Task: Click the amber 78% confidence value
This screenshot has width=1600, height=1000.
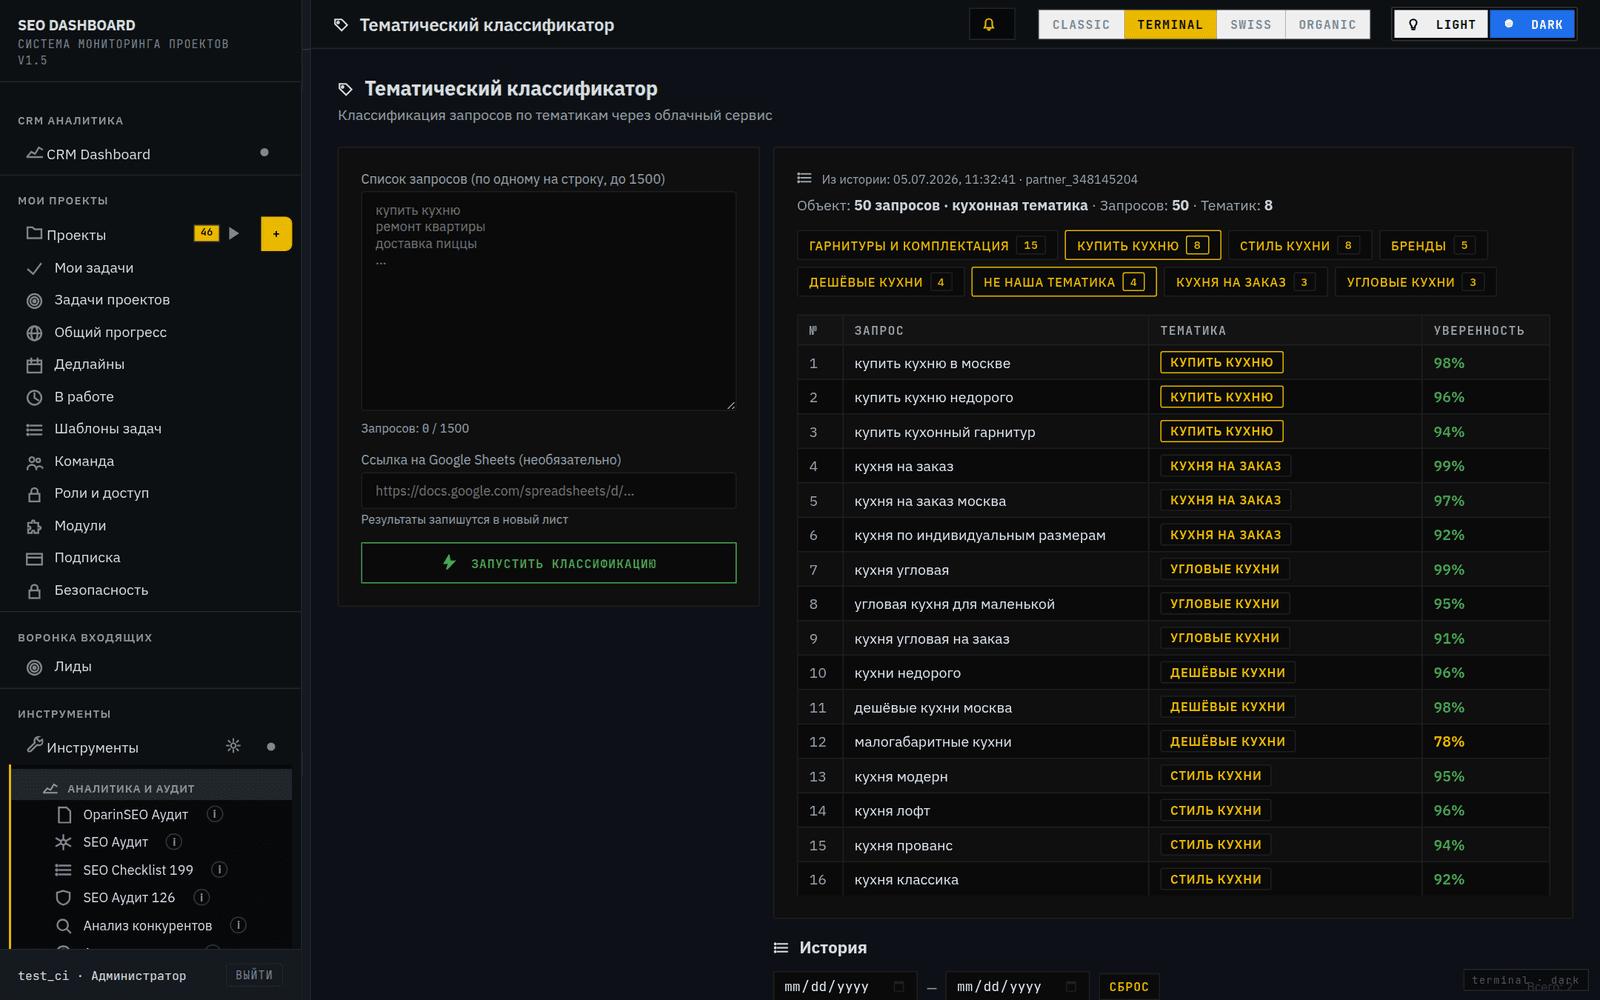Action: pyautogui.click(x=1449, y=742)
